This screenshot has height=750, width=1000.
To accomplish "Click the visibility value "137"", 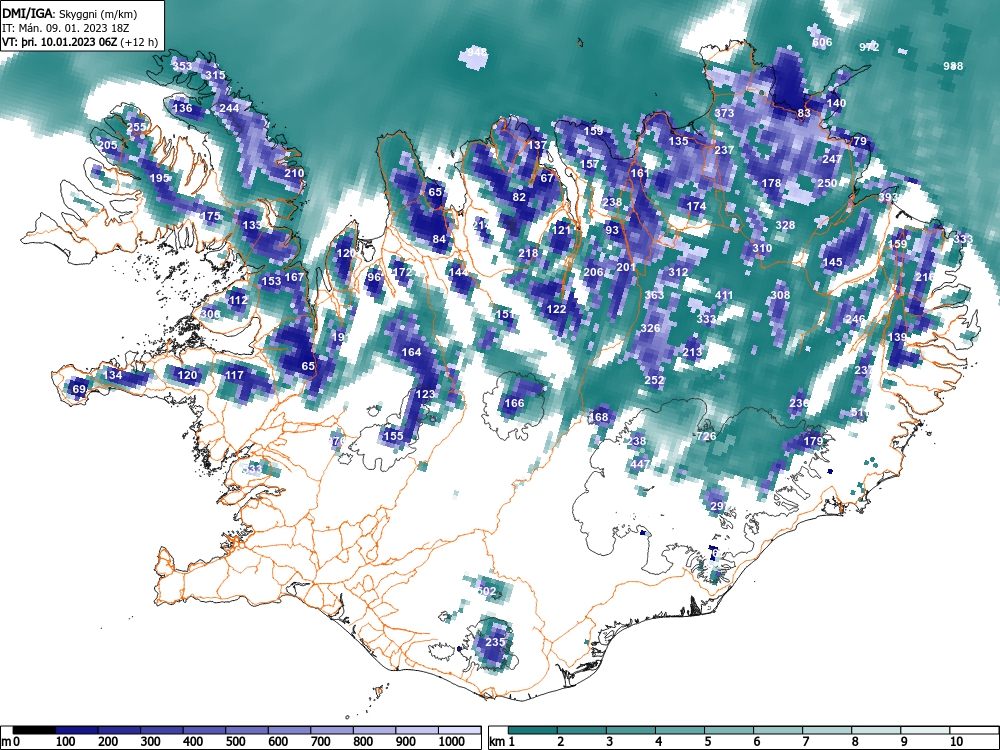I will (x=537, y=145).
